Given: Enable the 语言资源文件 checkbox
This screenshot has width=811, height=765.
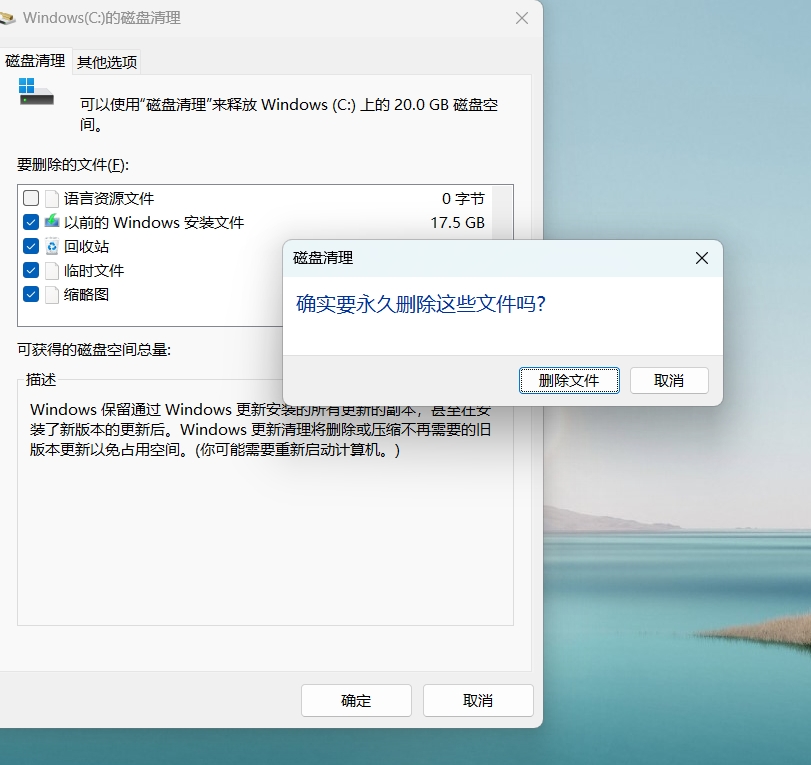Looking at the screenshot, I should 31,198.
